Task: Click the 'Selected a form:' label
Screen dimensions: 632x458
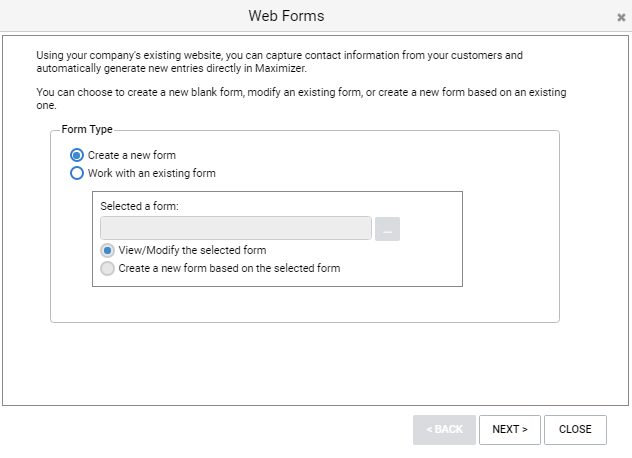Action: click(x=139, y=206)
